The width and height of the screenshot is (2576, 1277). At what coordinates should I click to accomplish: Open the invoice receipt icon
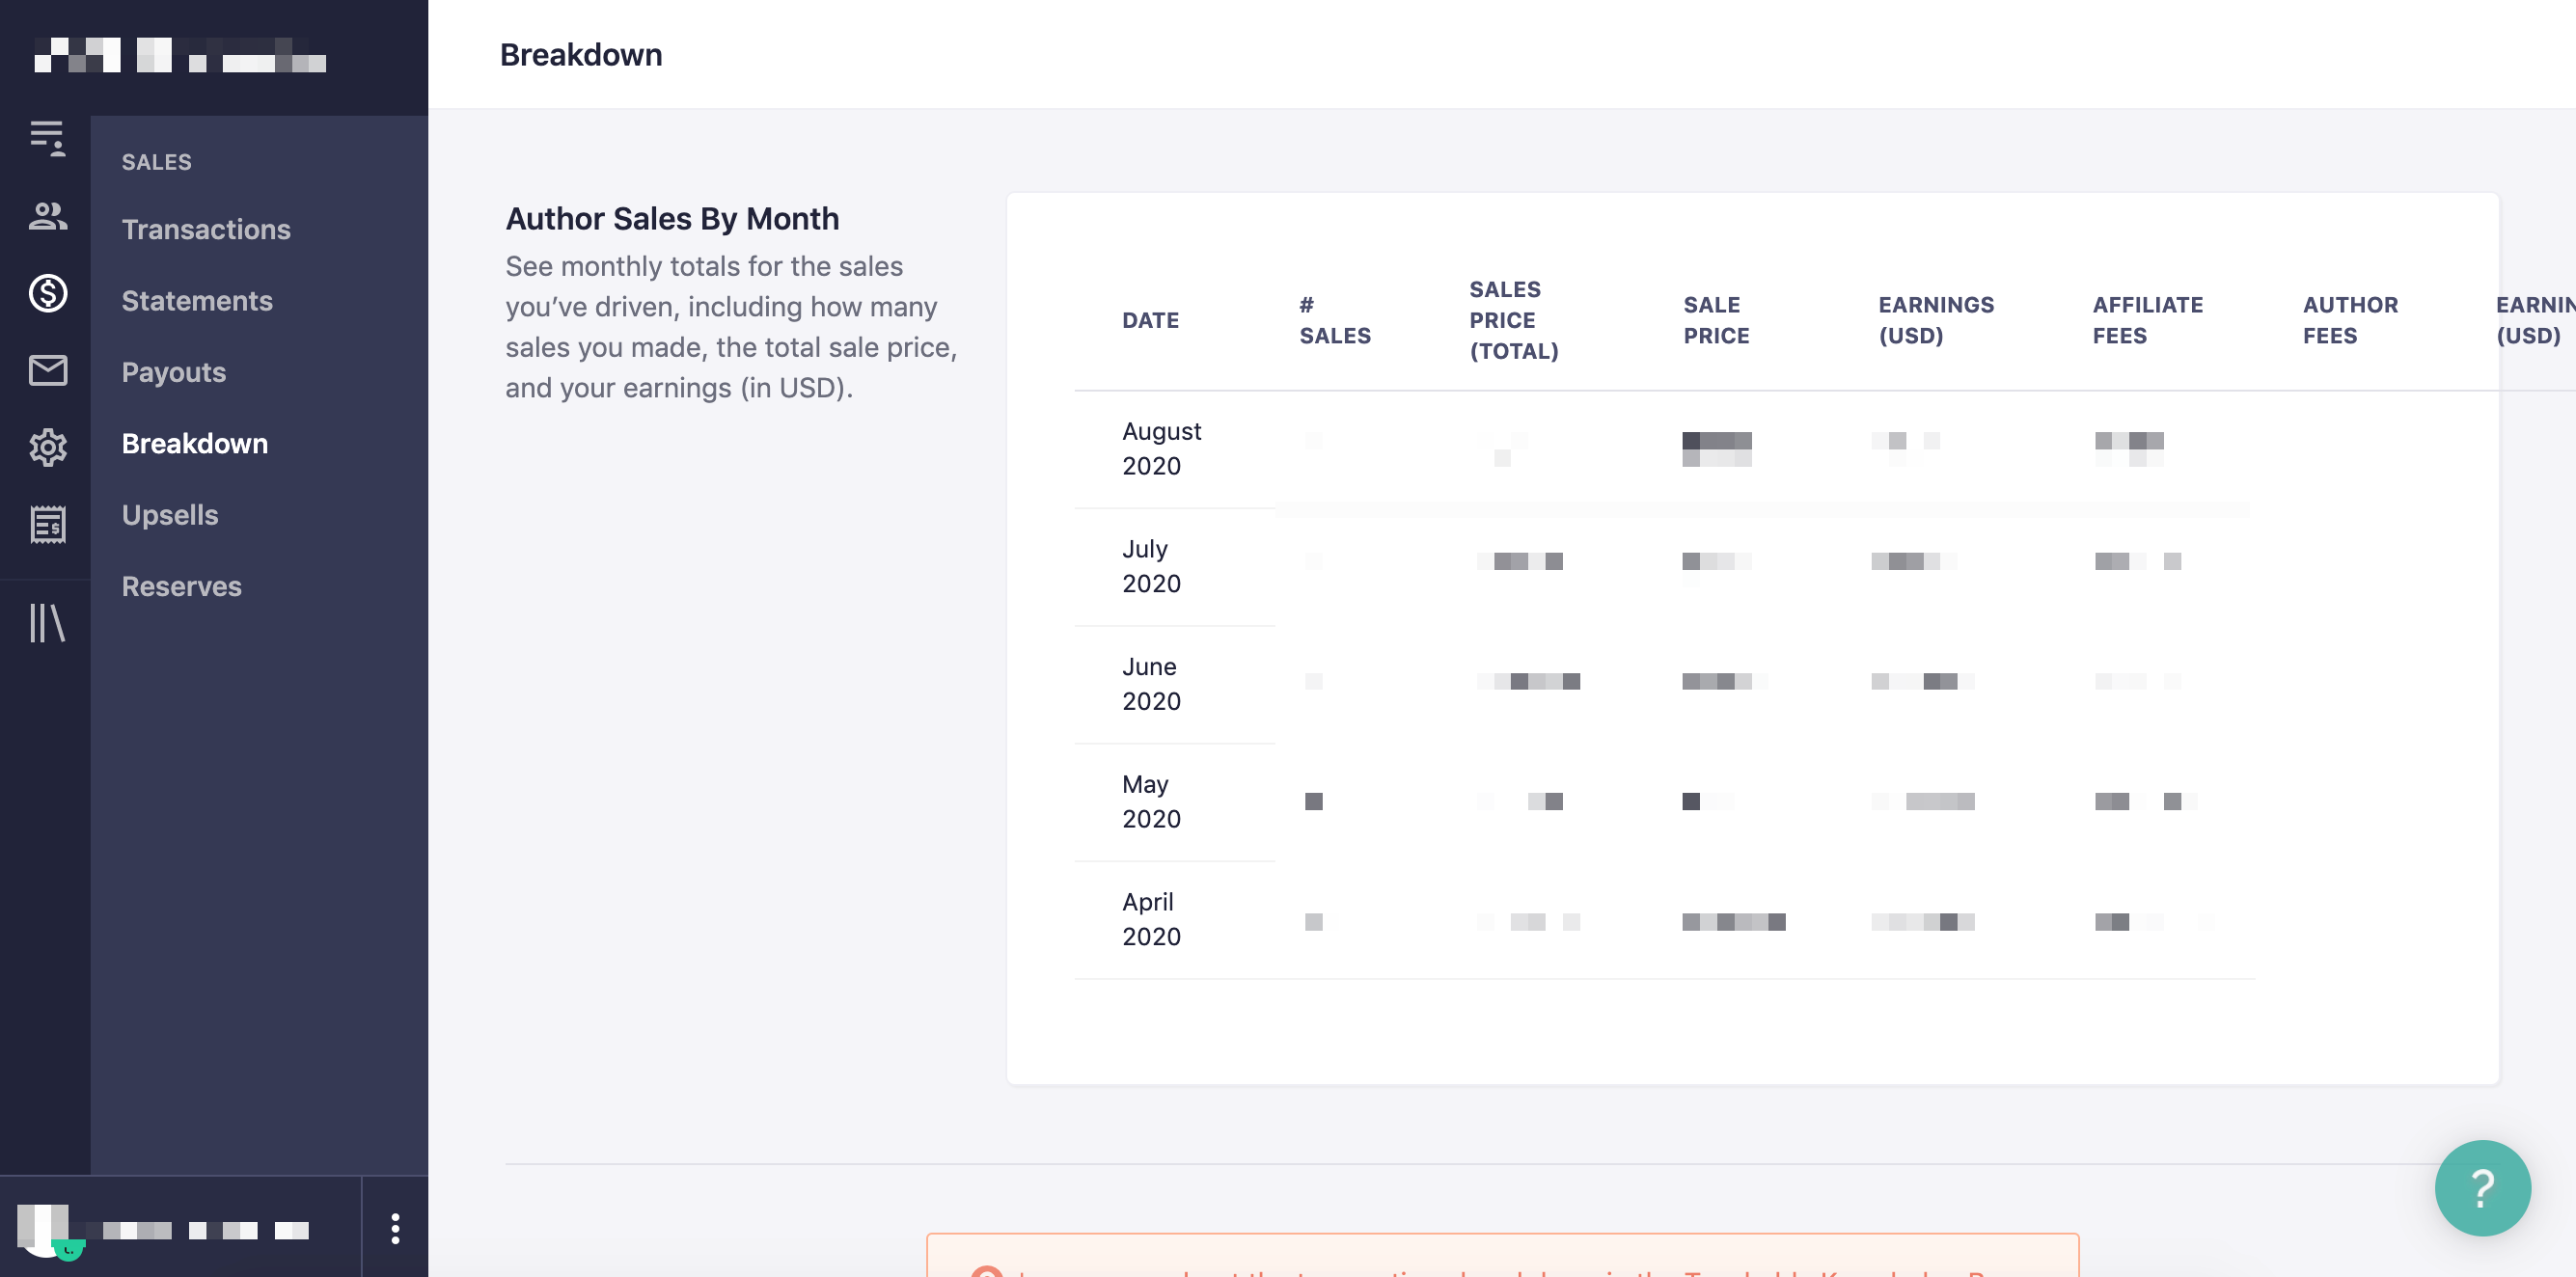[47, 524]
